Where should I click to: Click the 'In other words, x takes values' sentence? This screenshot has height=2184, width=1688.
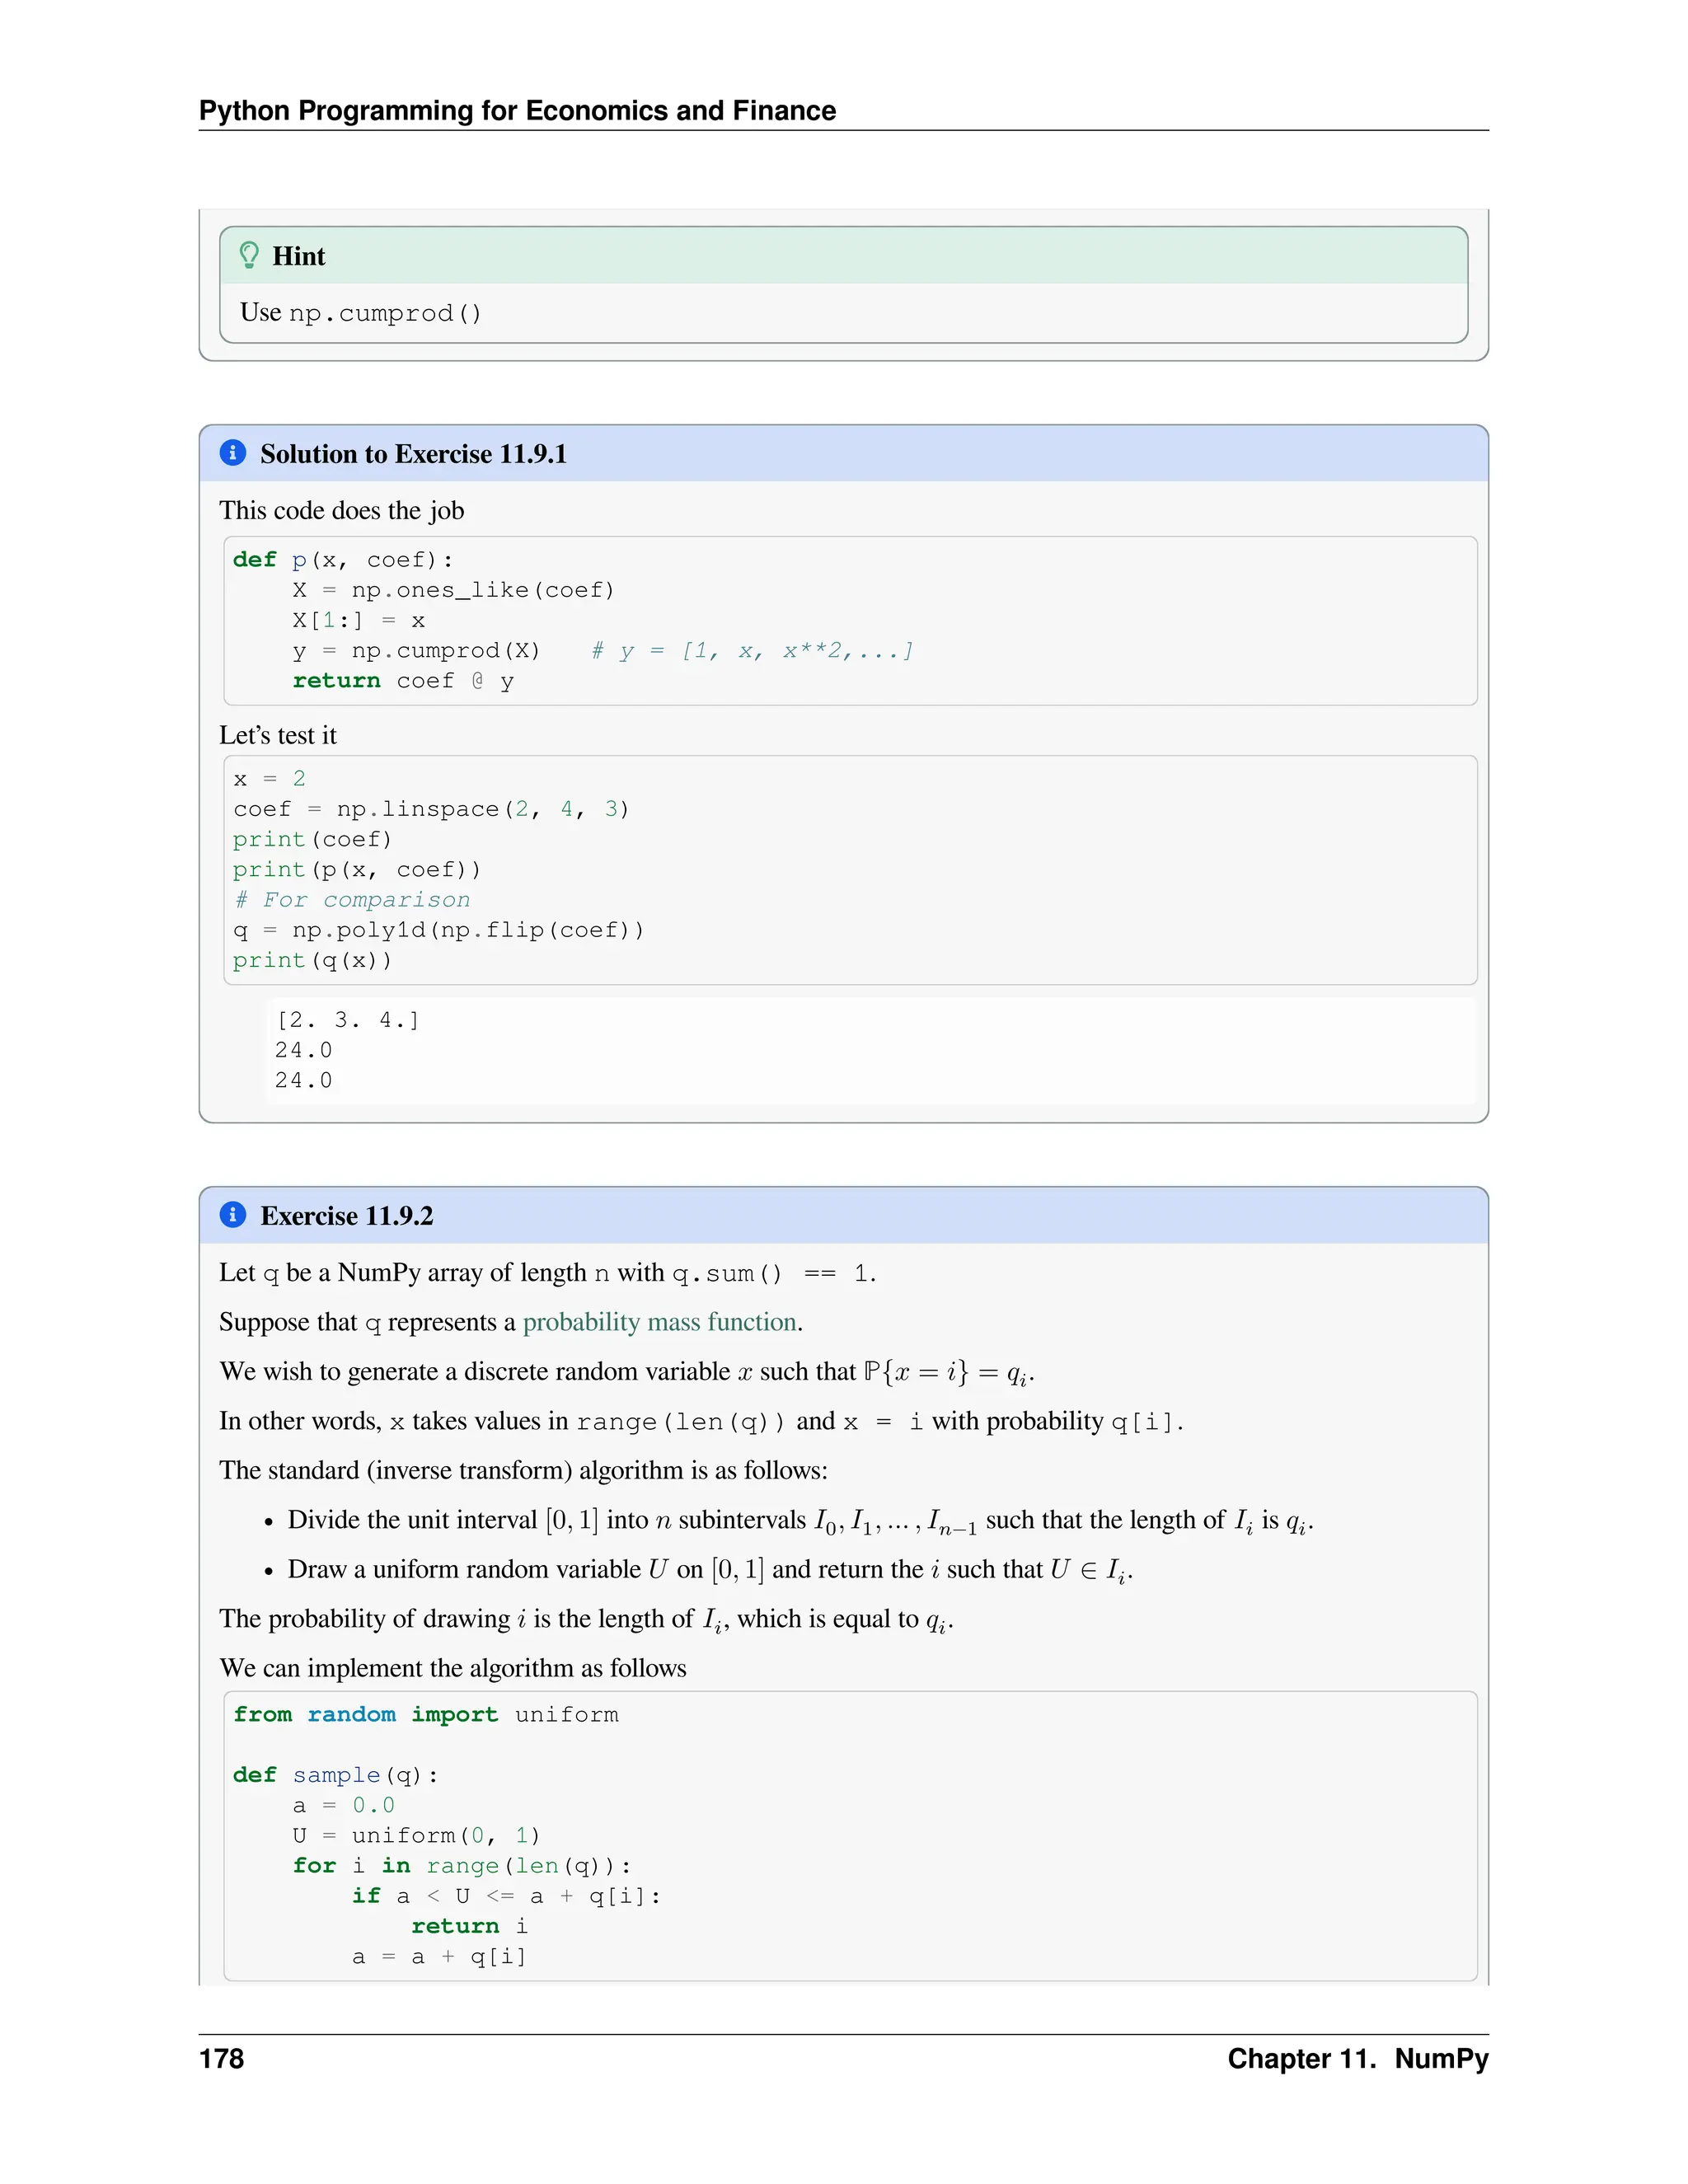point(701,1422)
